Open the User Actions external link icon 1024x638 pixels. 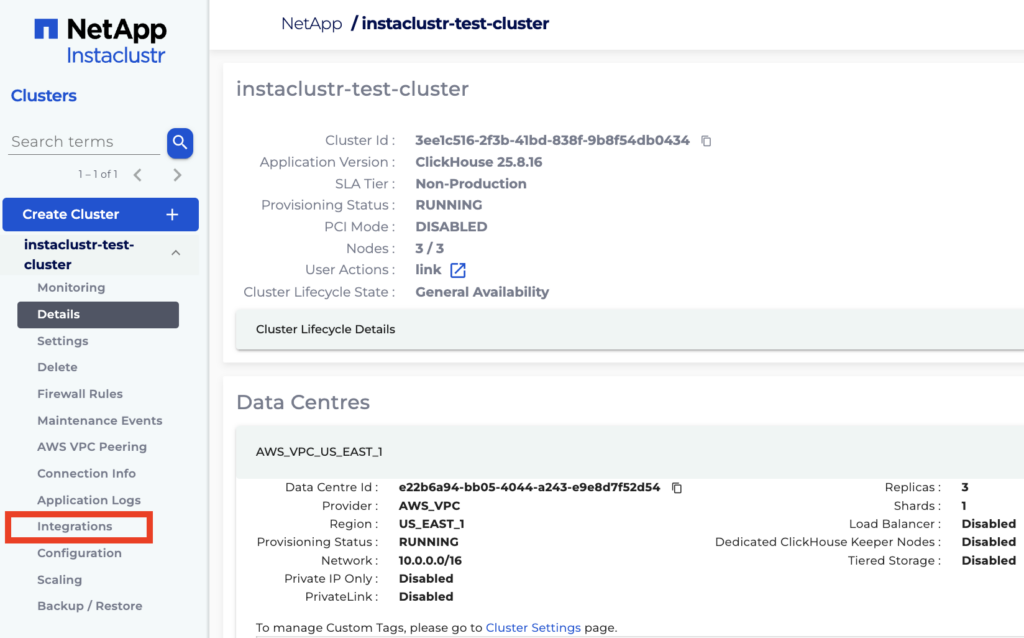457,270
